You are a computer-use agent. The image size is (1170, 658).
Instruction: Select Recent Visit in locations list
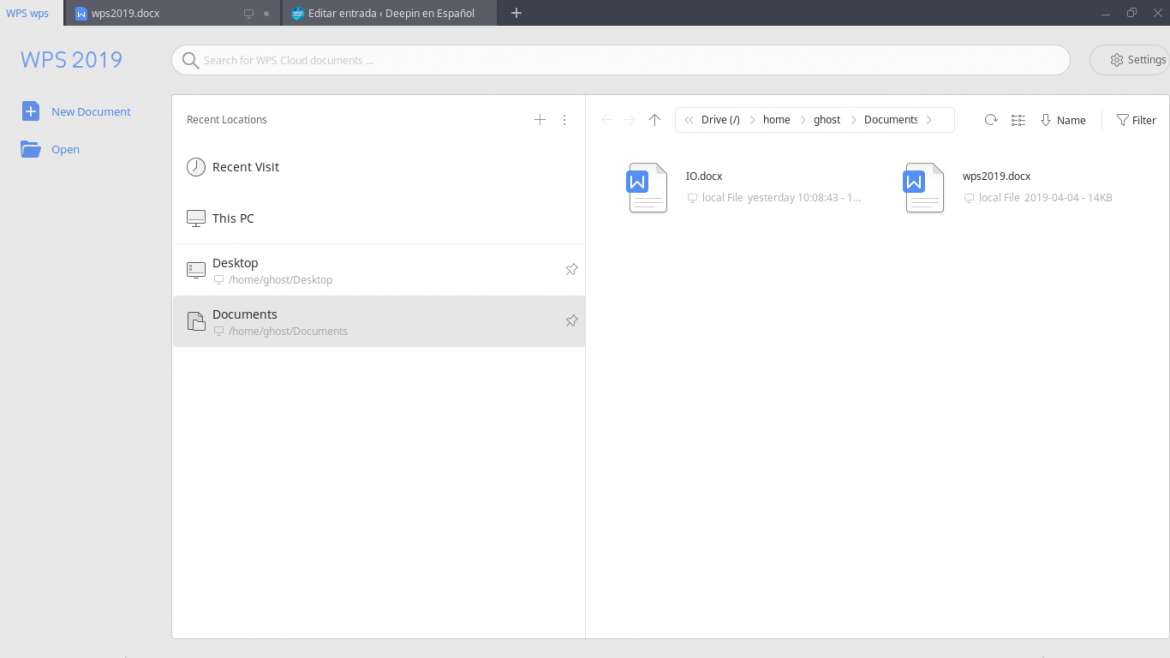(378, 166)
